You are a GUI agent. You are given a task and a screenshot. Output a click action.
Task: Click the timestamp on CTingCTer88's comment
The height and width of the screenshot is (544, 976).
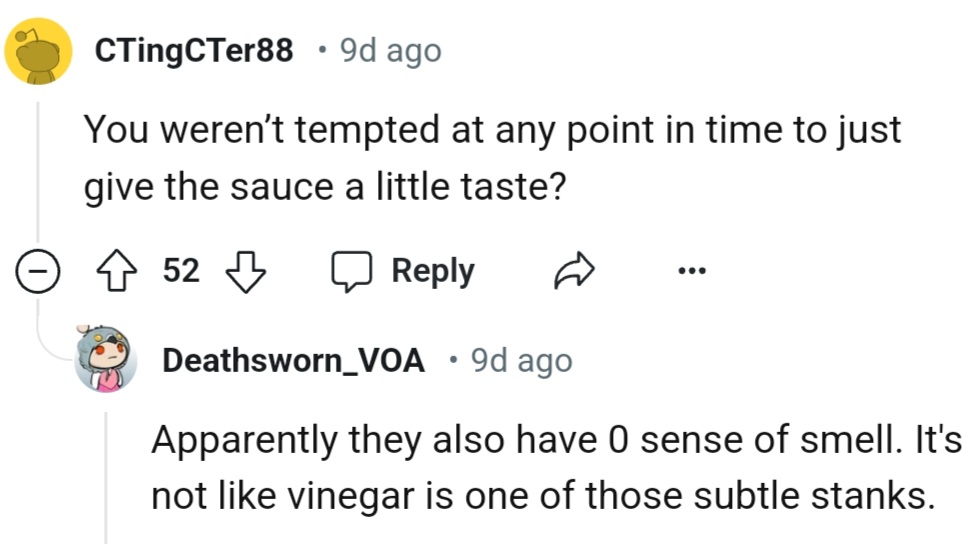(x=391, y=51)
